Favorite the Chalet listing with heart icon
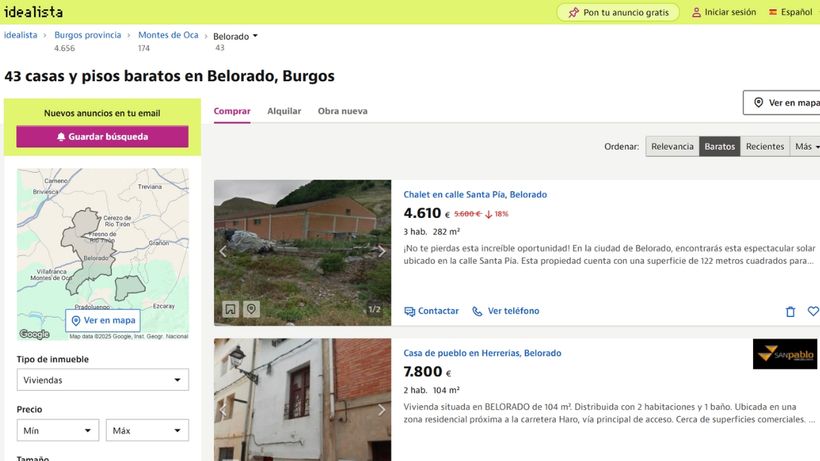The height and width of the screenshot is (461, 820). [x=813, y=311]
